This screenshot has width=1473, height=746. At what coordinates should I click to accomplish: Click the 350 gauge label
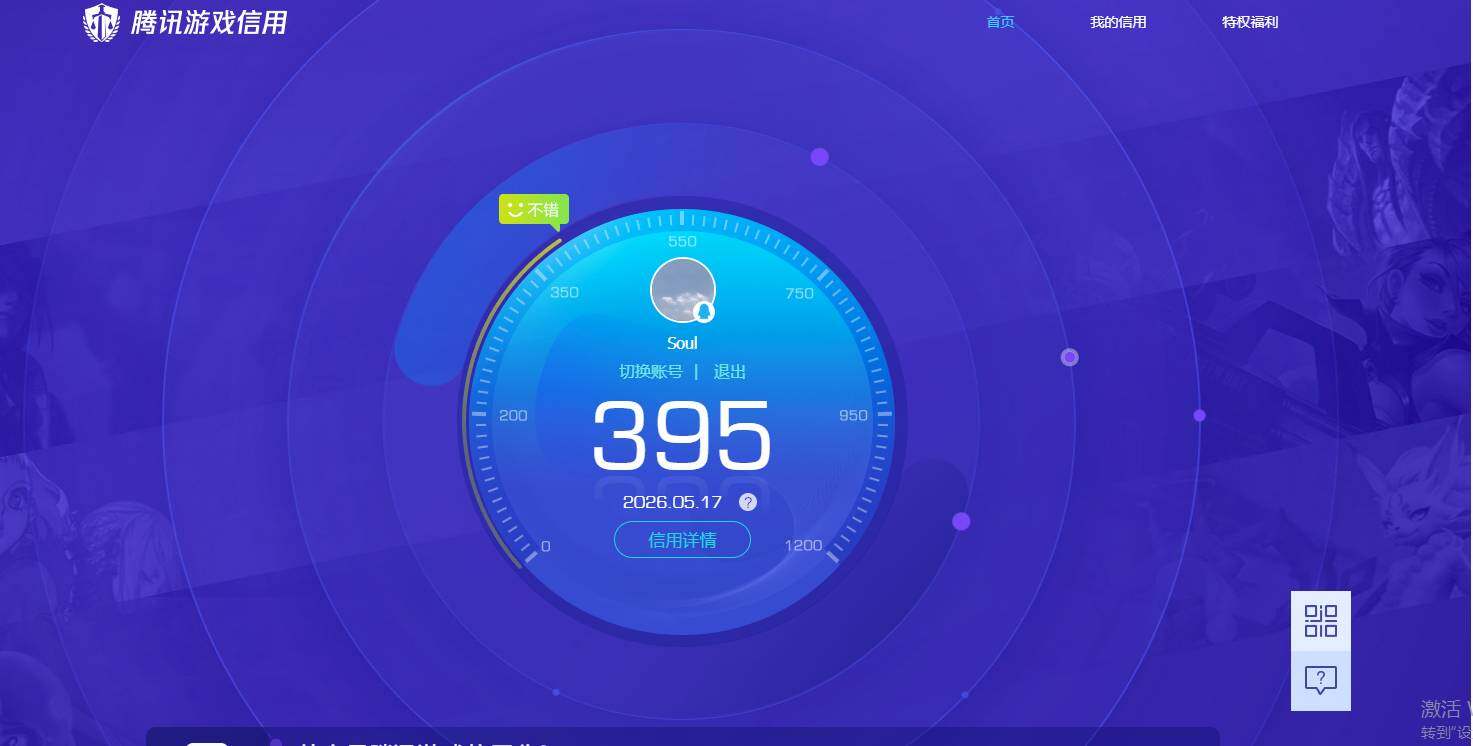coord(564,292)
